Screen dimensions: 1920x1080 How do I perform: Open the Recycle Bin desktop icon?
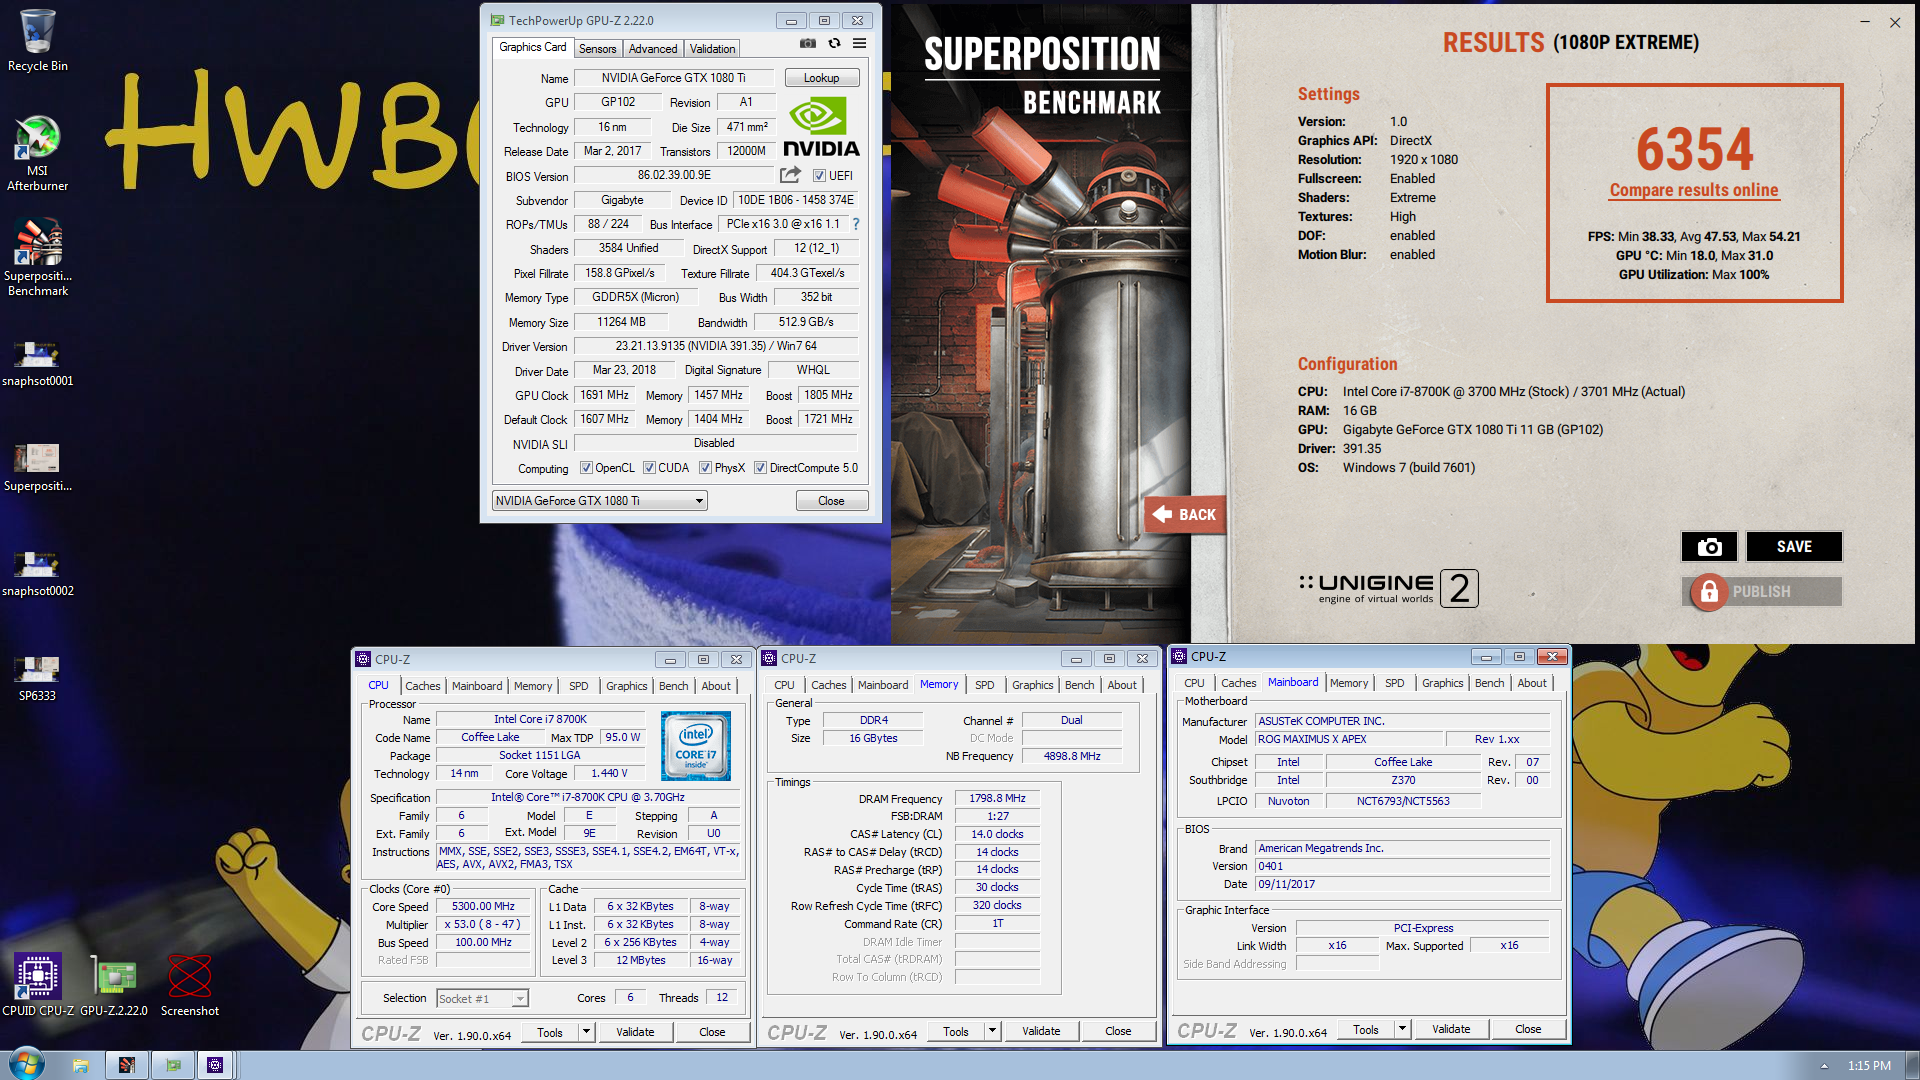click(x=37, y=40)
